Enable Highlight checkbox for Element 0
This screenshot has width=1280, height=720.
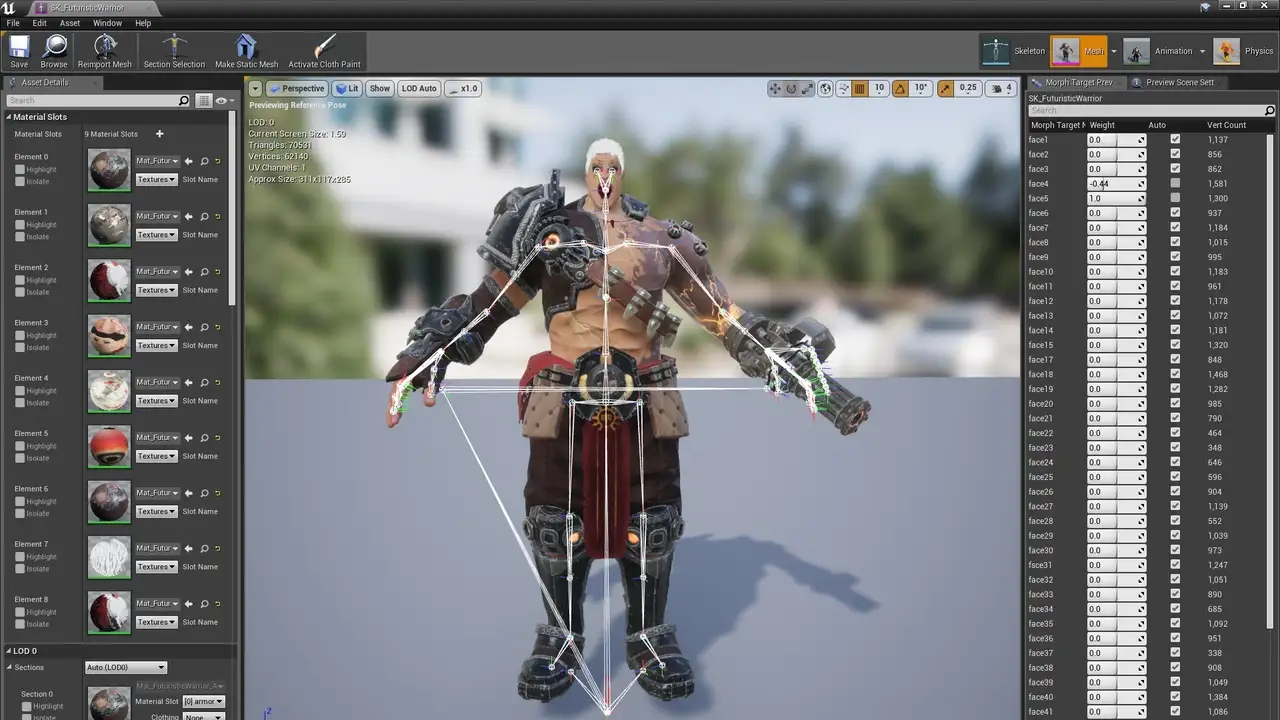pyautogui.click(x=20, y=170)
